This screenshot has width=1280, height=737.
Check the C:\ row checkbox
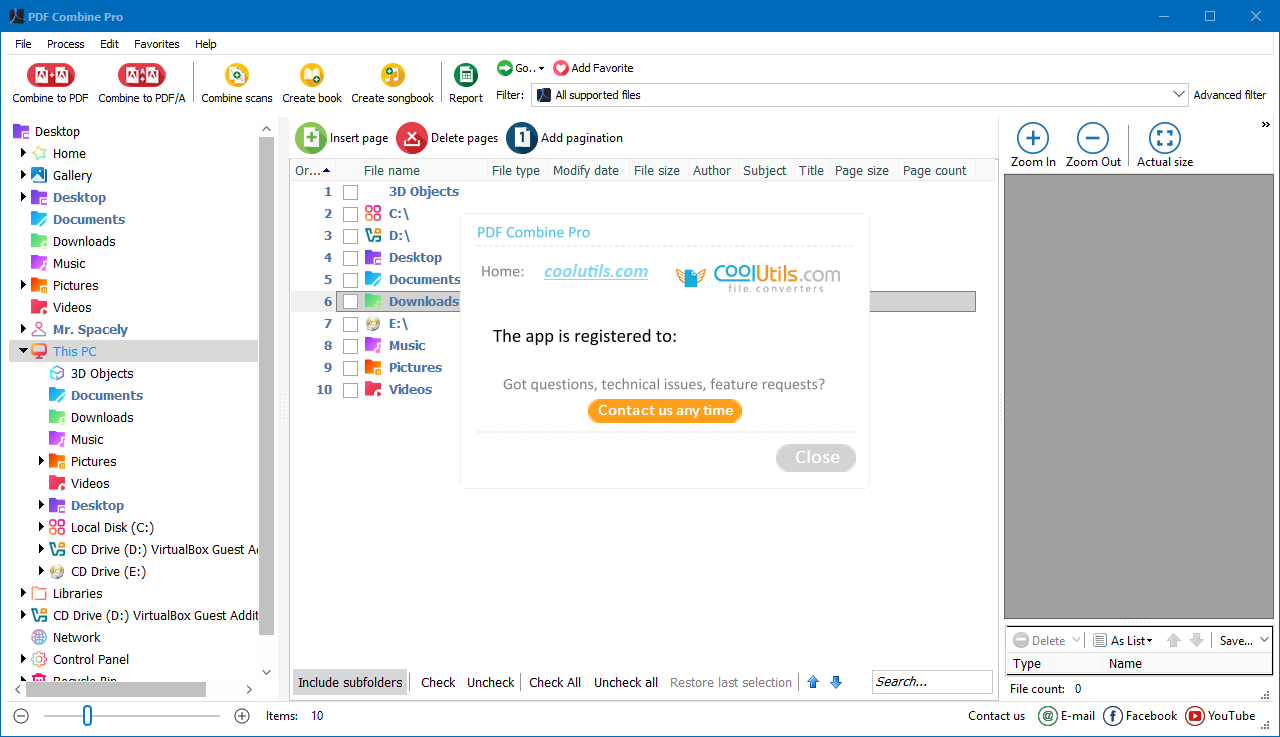pos(350,214)
